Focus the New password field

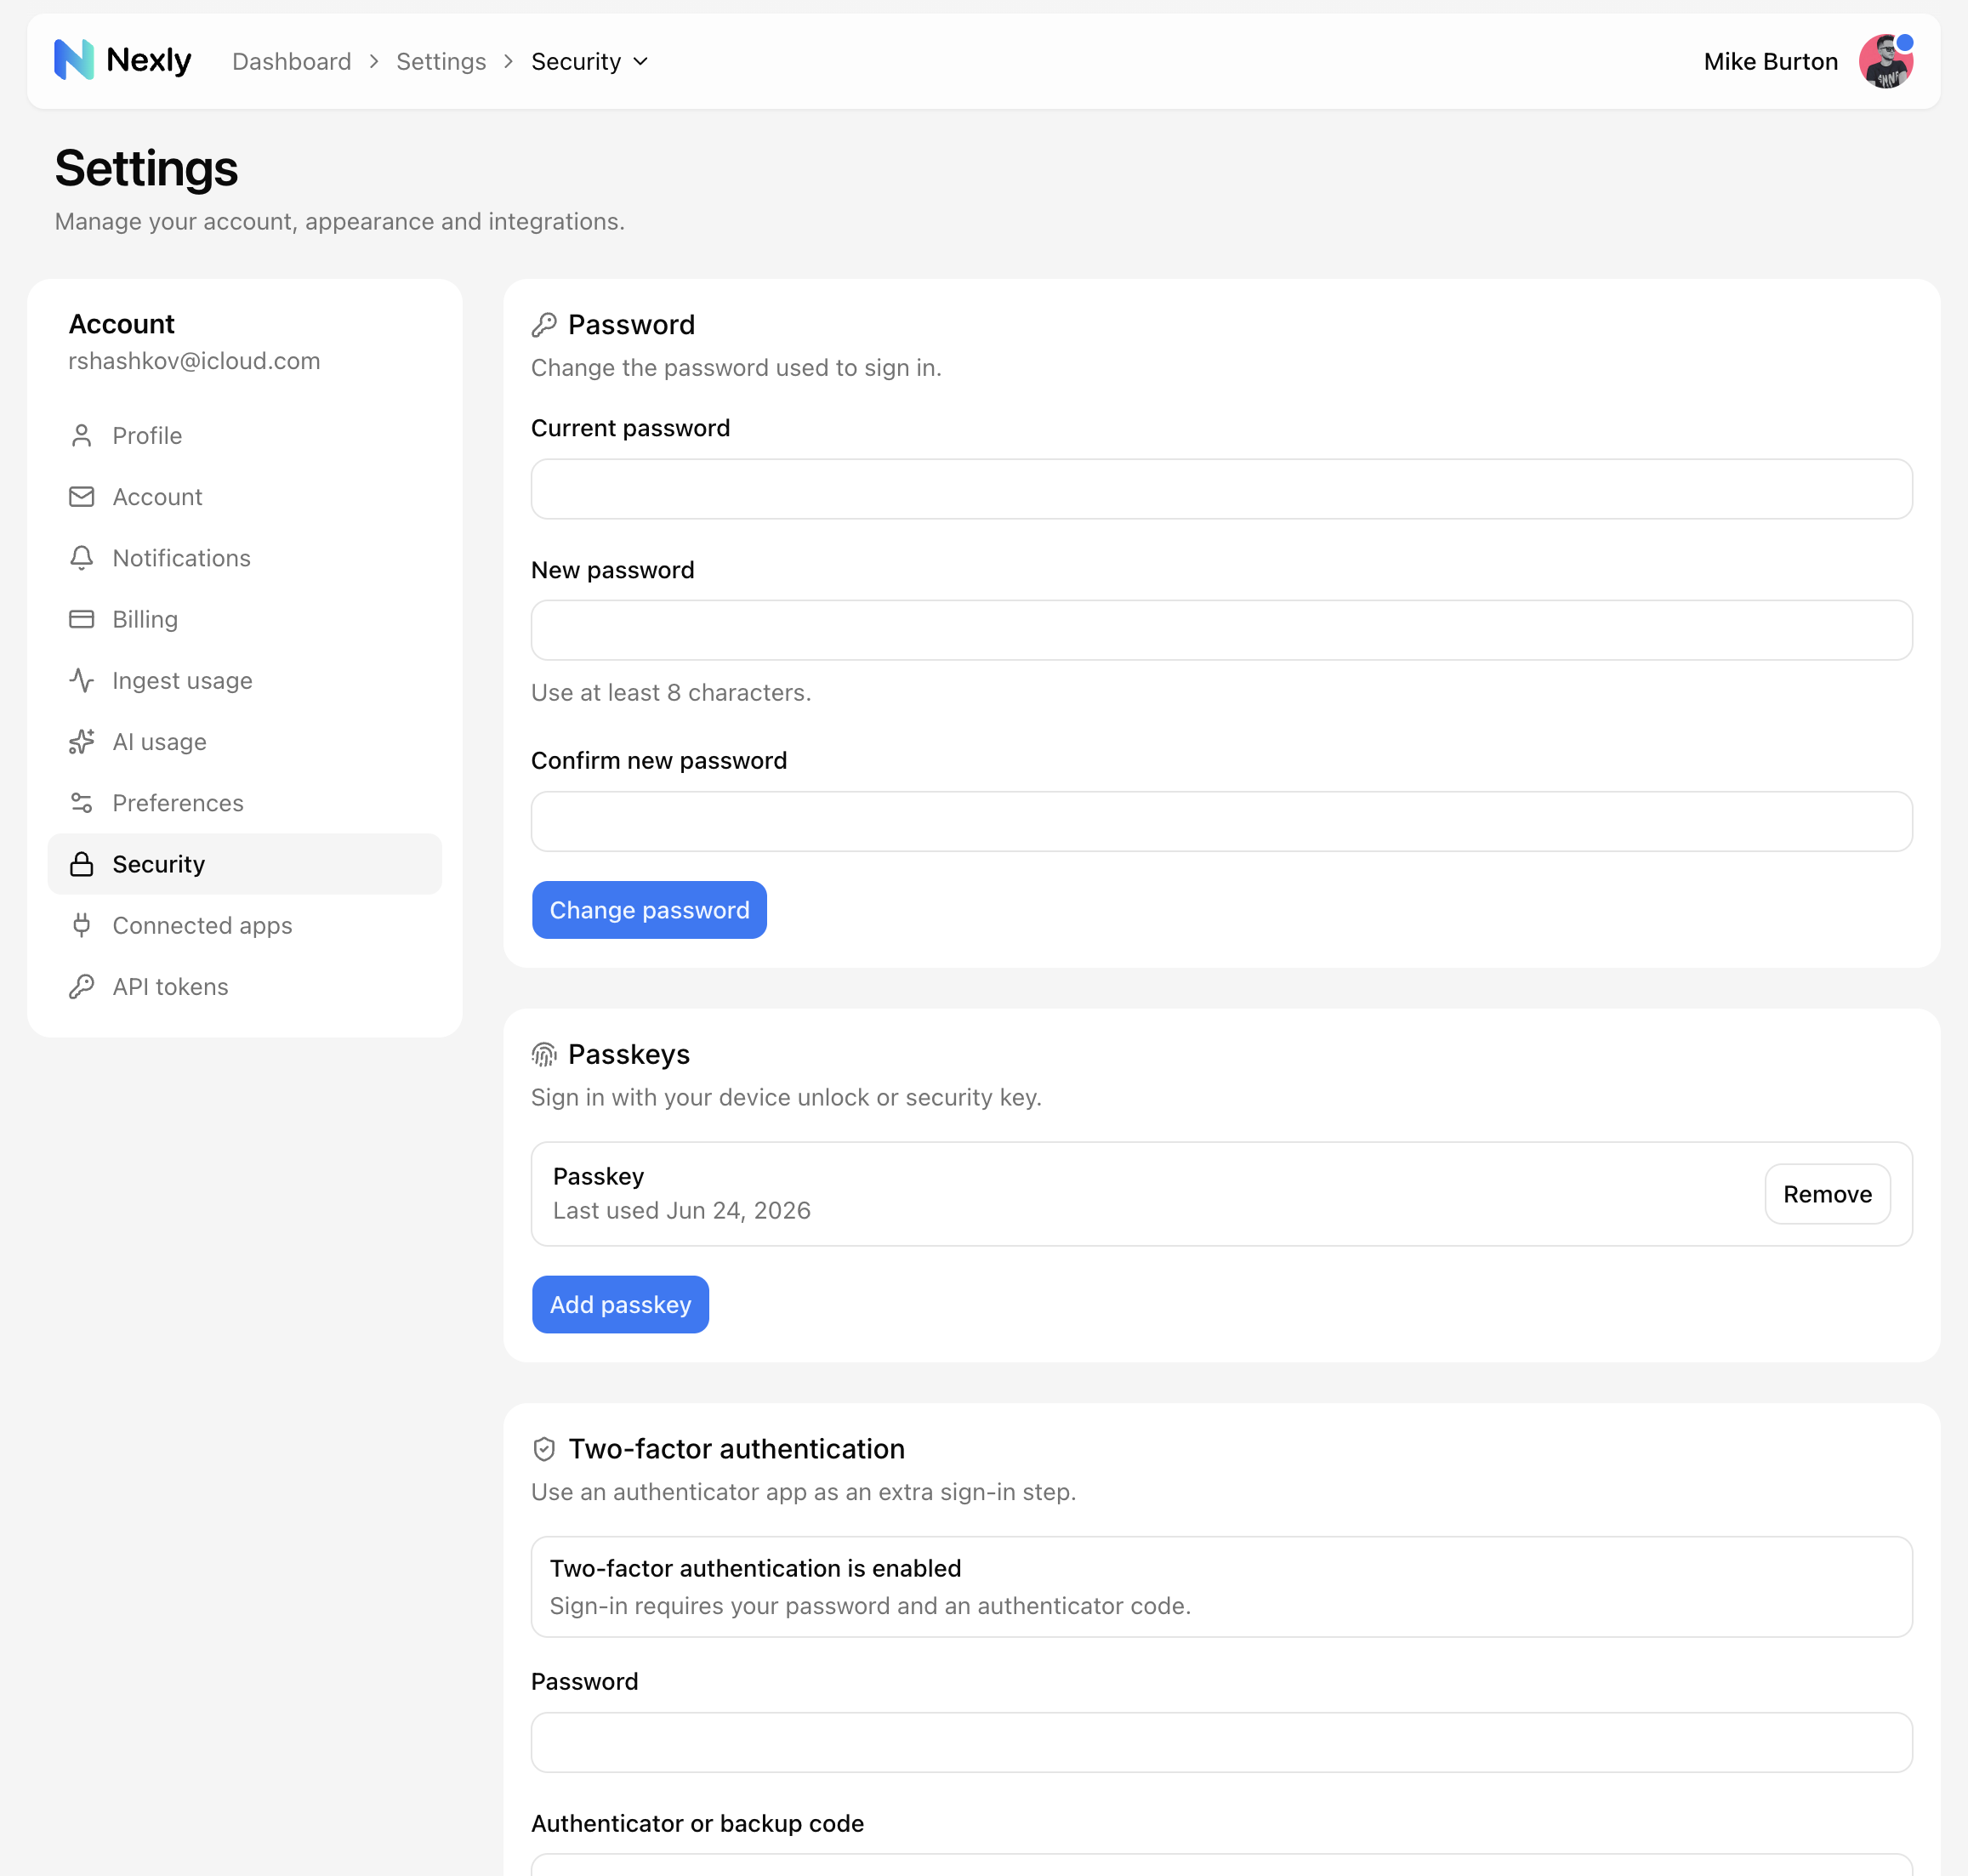click(x=1221, y=630)
